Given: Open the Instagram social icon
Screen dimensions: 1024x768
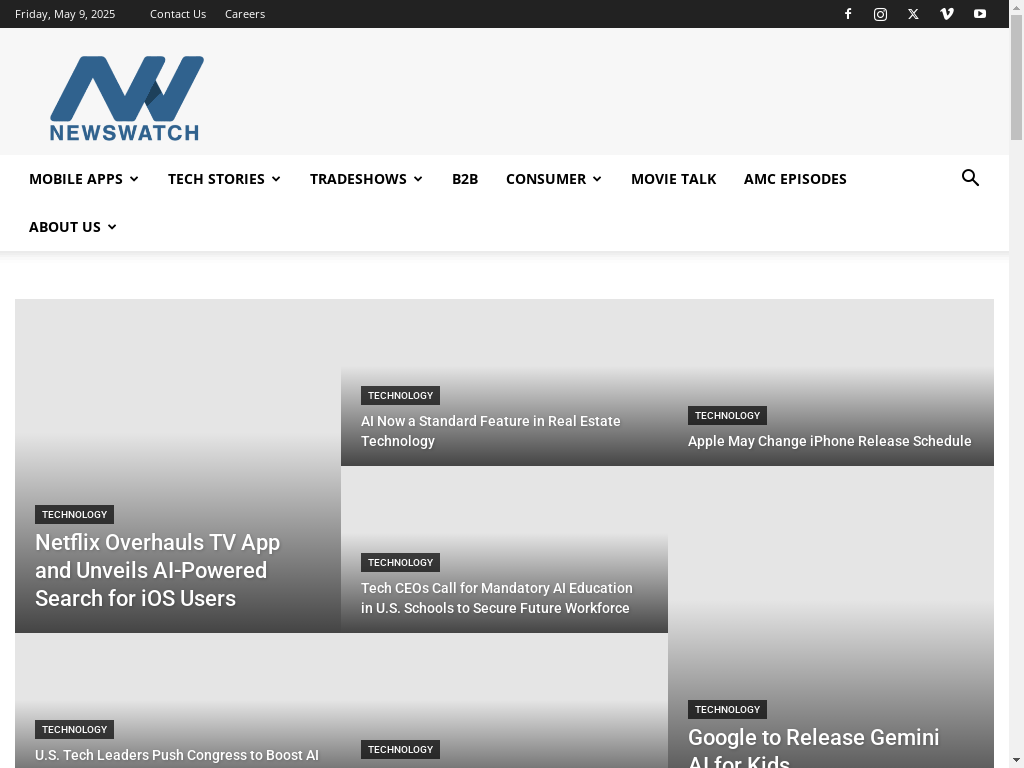Looking at the screenshot, I should [x=880, y=14].
